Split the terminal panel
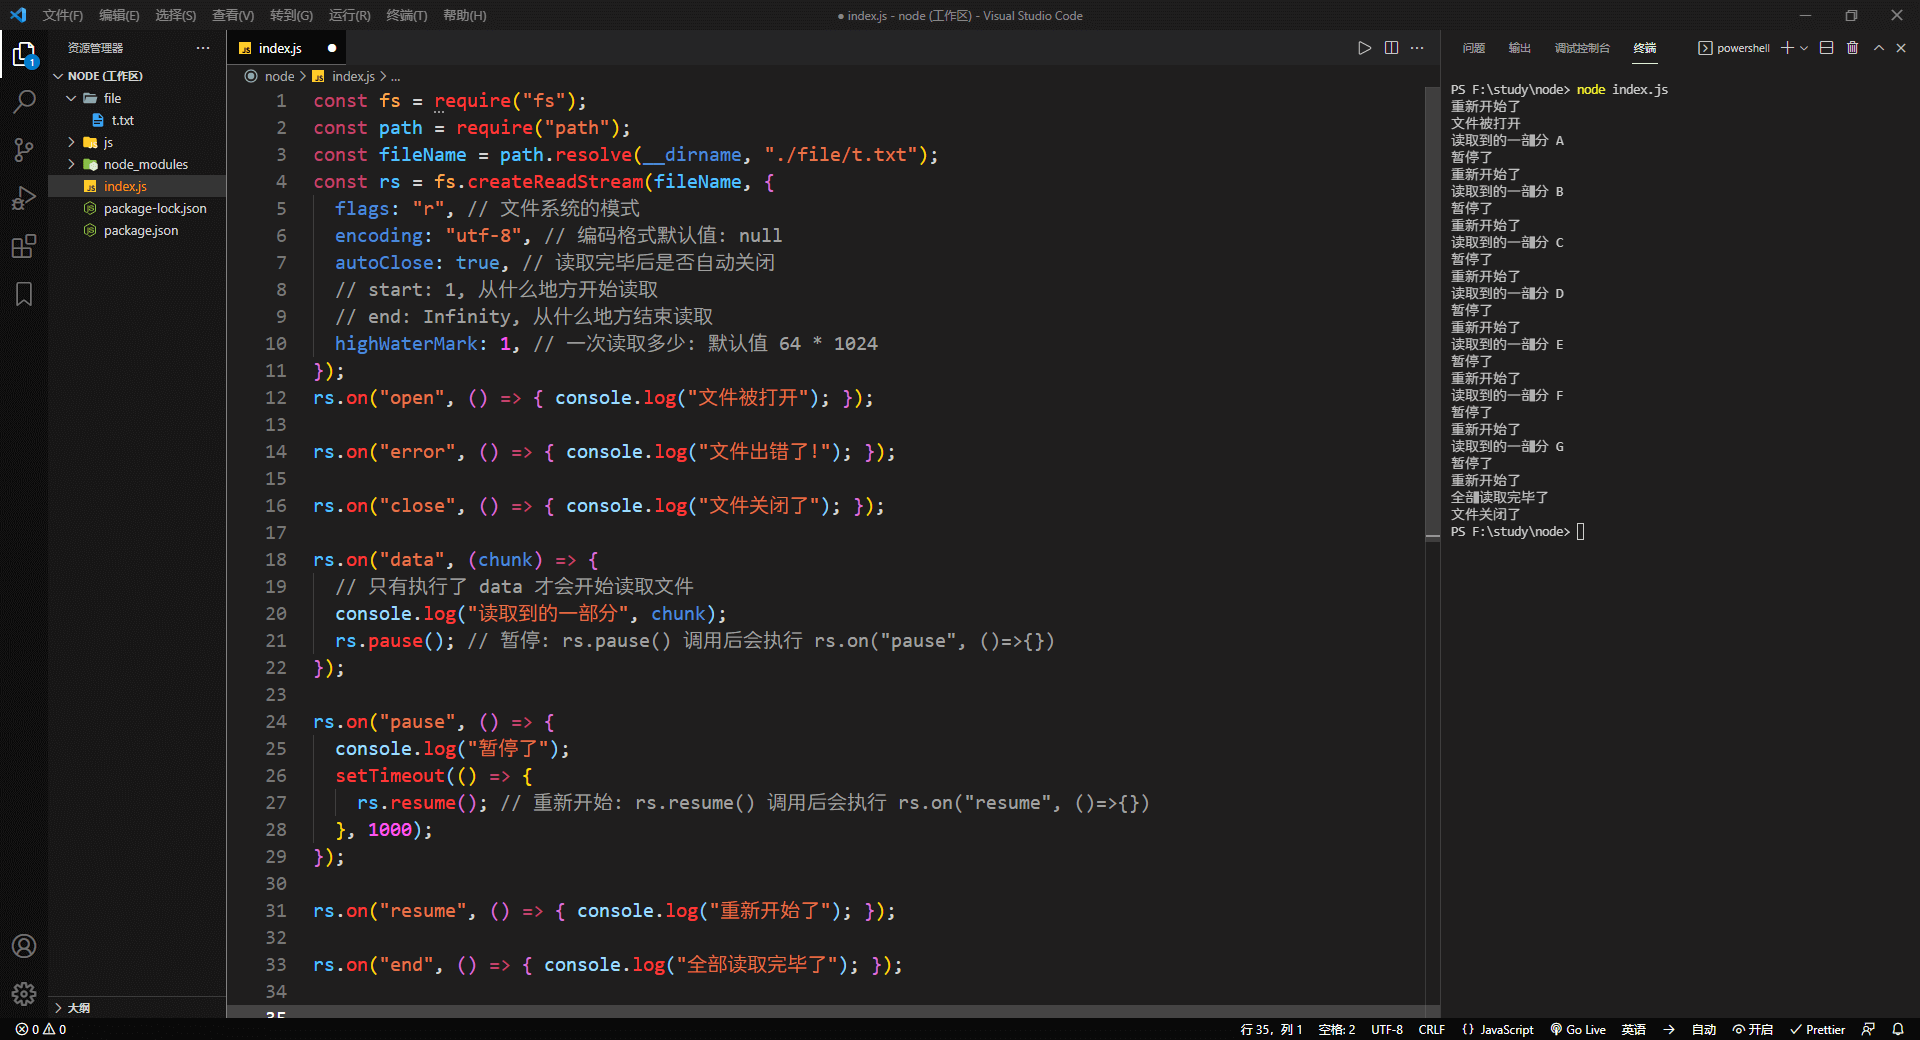The height and width of the screenshot is (1040, 1920). (1826, 48)
